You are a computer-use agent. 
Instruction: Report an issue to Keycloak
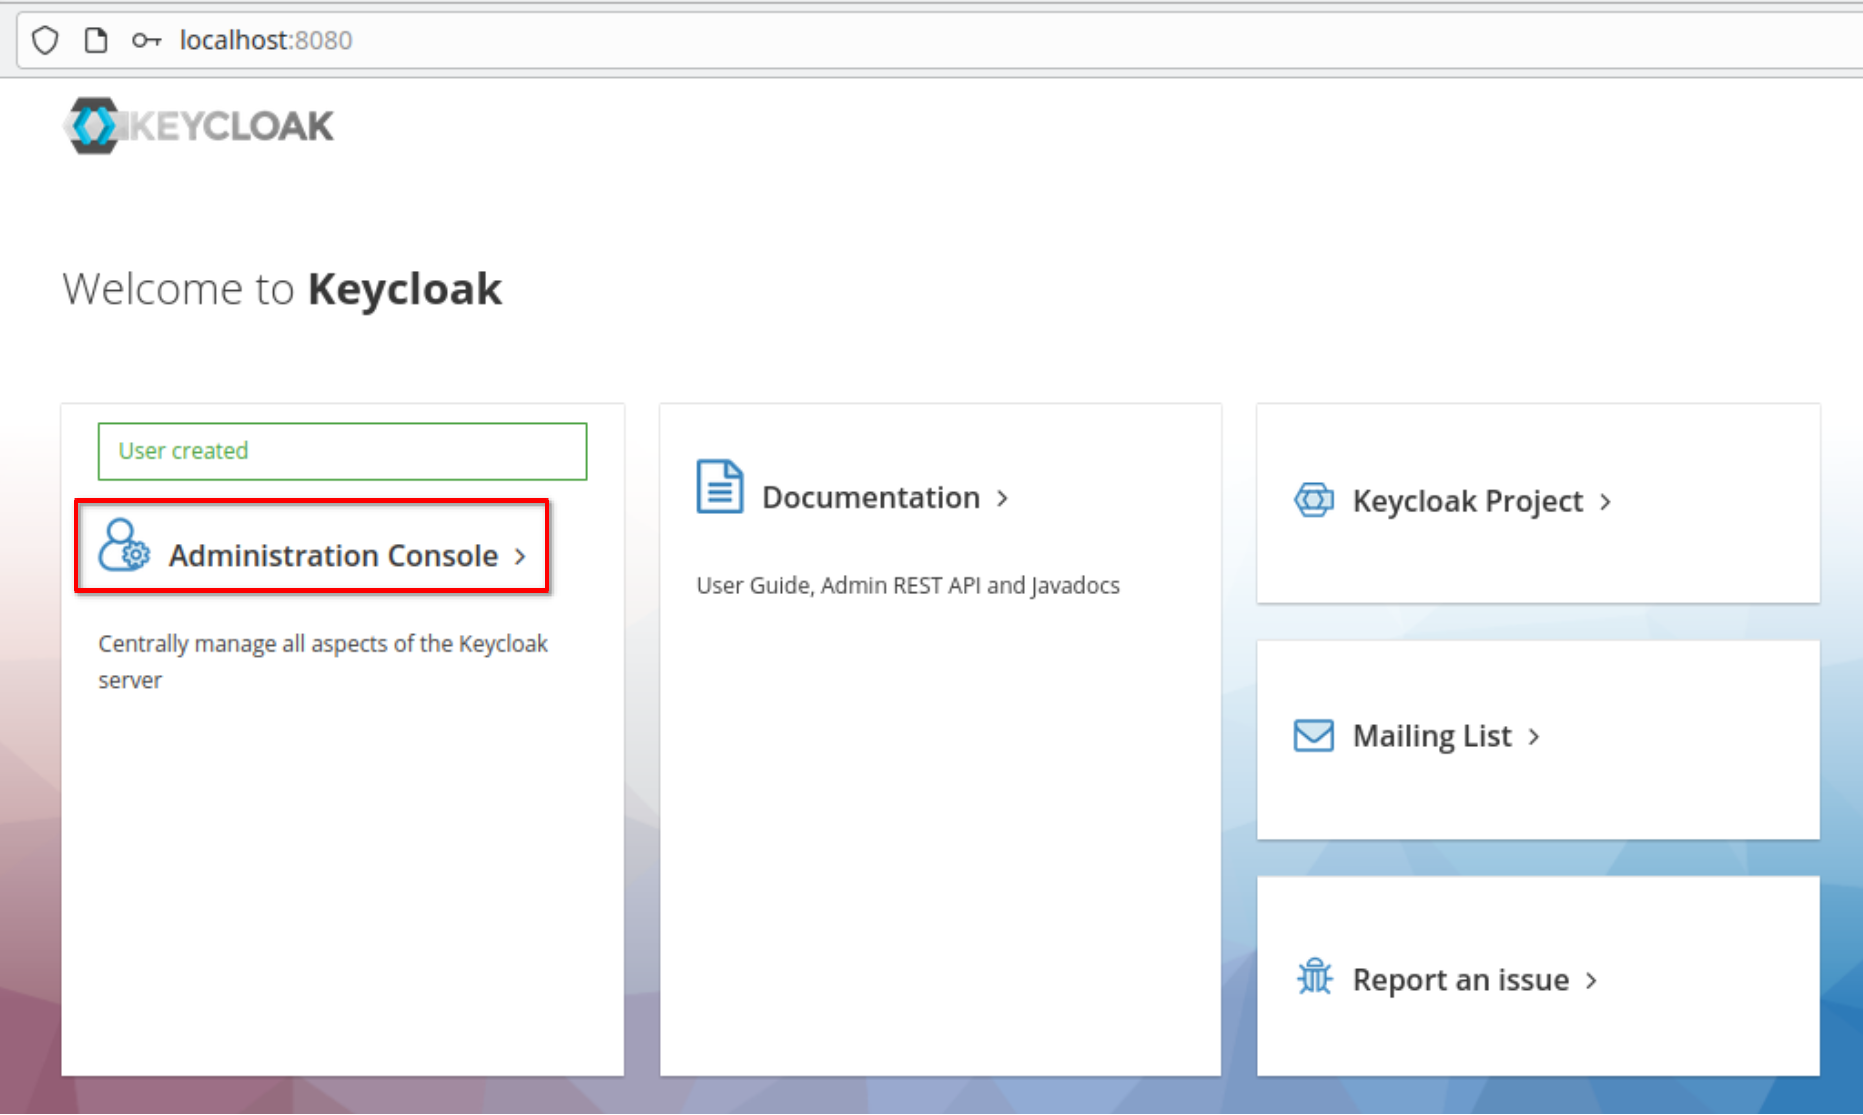click(1460, 979)
